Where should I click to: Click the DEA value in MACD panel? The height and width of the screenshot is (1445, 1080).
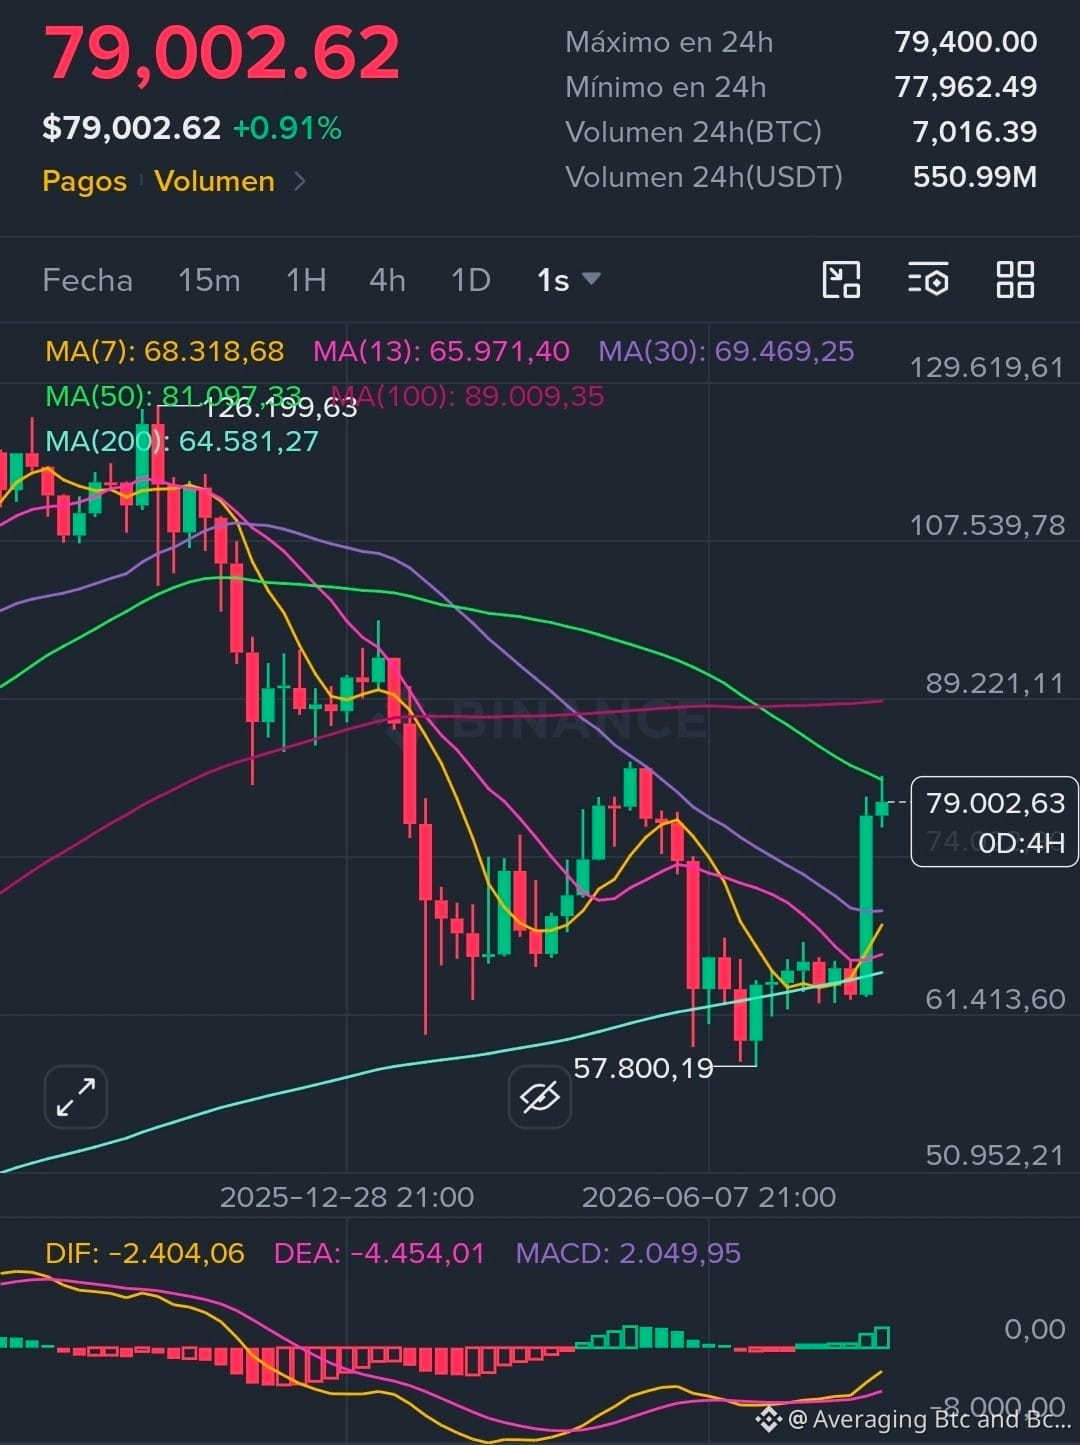(x=379, y=1253)
